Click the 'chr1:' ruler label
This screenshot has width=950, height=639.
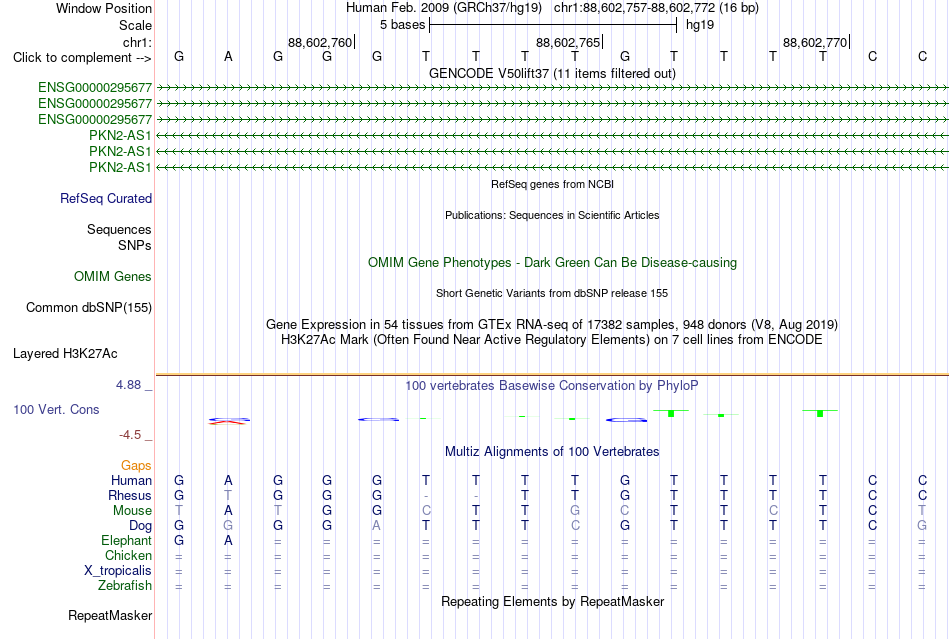point(137,42)
